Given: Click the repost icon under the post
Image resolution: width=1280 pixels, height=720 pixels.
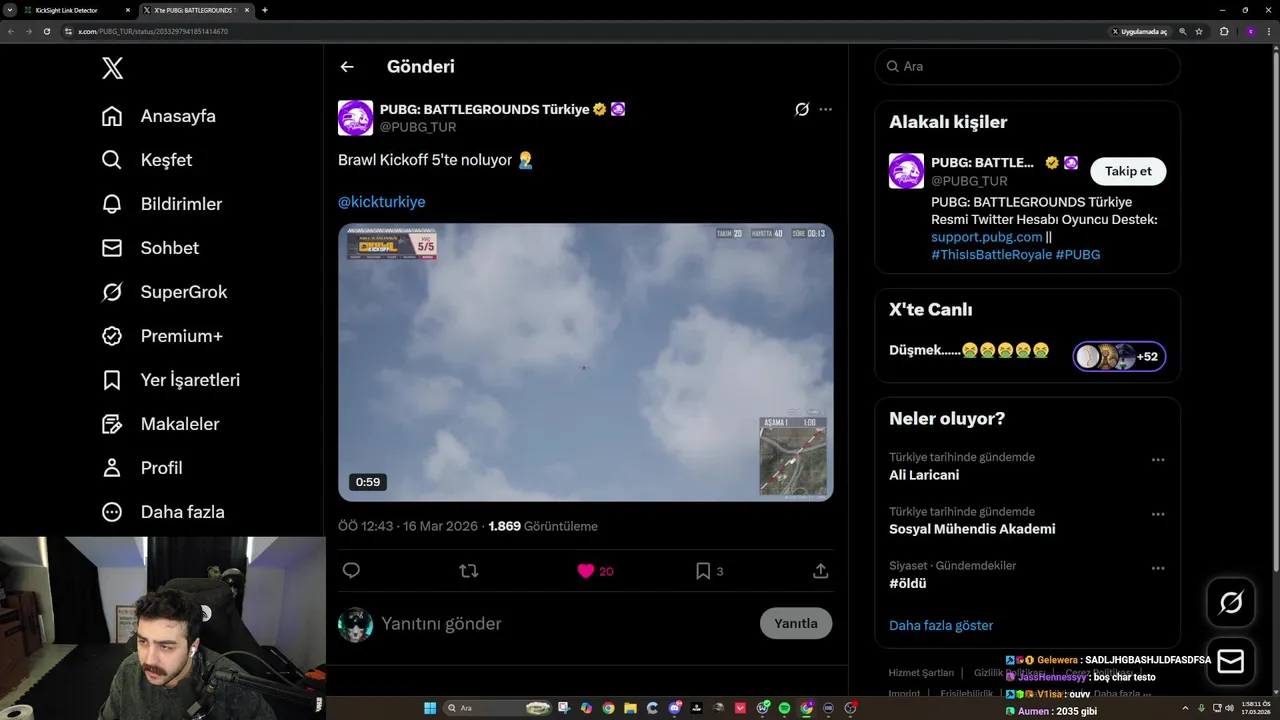Looking at the screenshot, I should click(x=468, y=571).
